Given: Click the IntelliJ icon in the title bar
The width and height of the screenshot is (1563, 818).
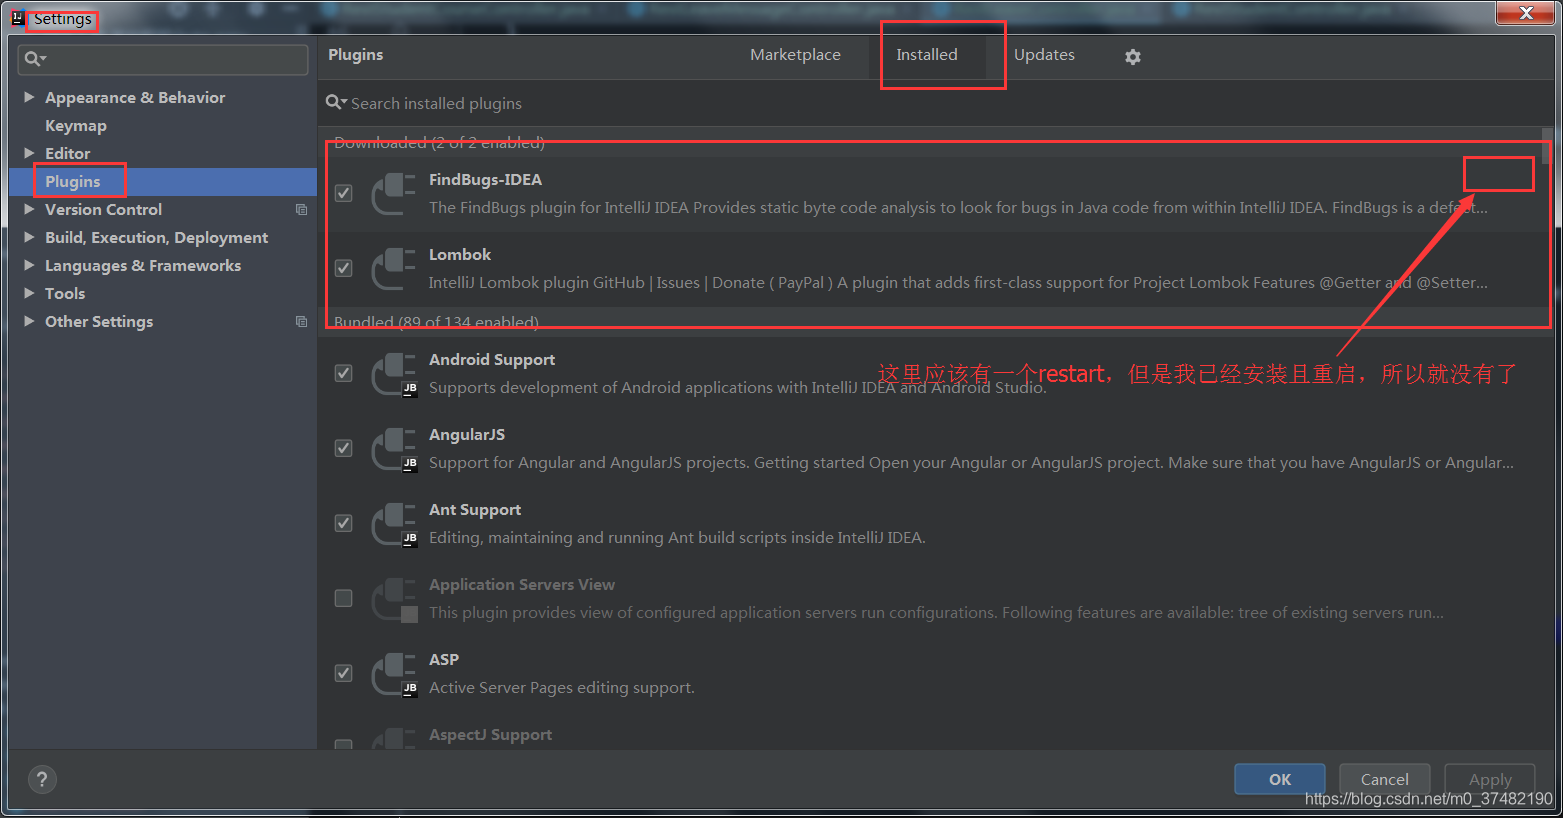Looking at the screenshot, I should (17, 17).
